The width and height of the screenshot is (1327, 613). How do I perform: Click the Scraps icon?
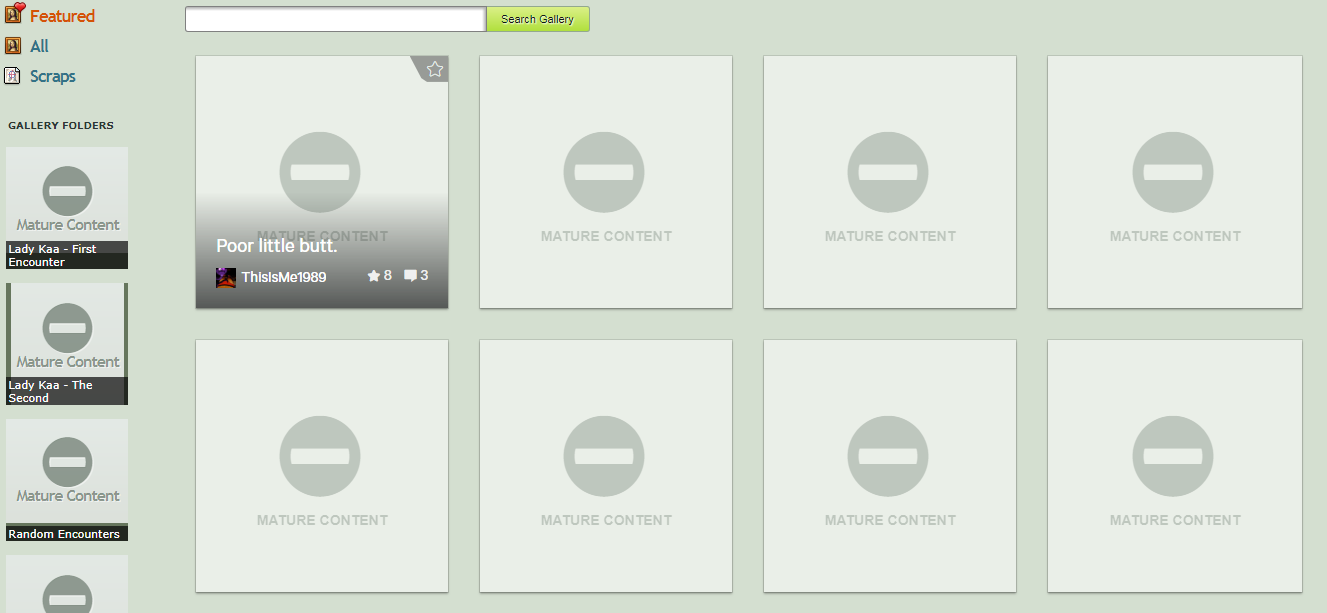[x=13, y=76]
